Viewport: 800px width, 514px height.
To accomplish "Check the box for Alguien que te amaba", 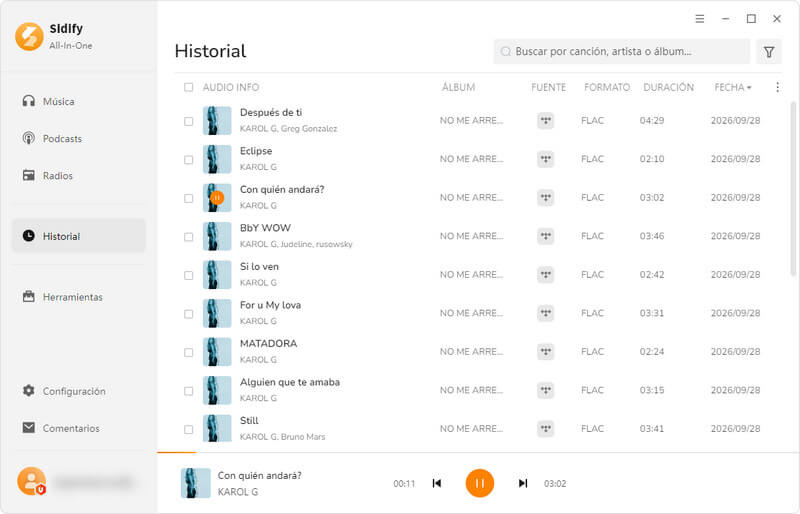I will pos(188,391).
